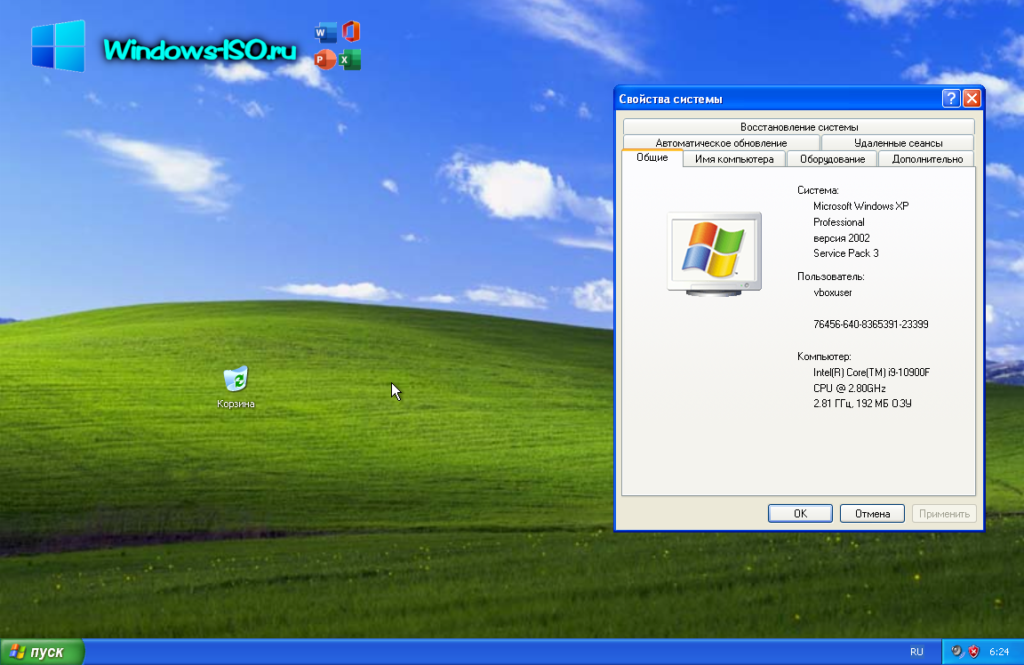The height and width of the screenshot is (665, 1024).
Task: Click the версия 2002 text
Action: 841,238
